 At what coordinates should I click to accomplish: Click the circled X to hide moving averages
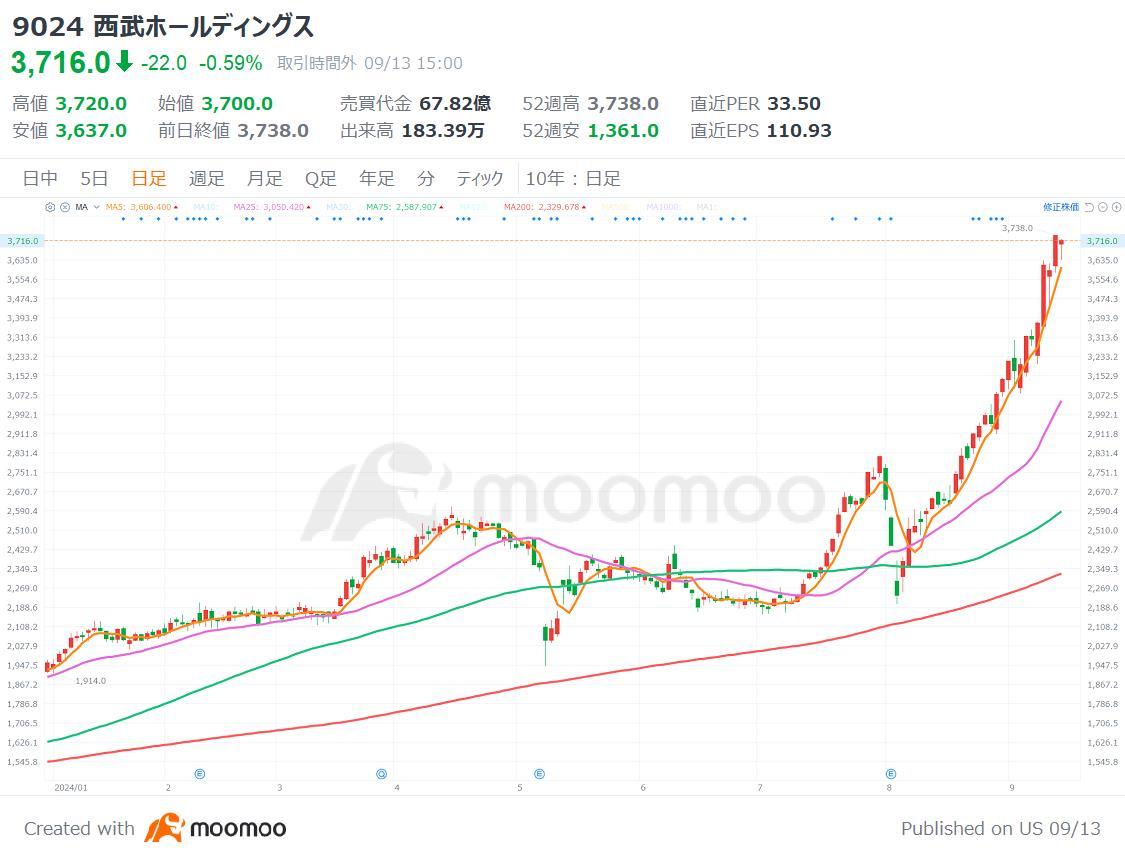pyautogui.click(x=65, y=208)
